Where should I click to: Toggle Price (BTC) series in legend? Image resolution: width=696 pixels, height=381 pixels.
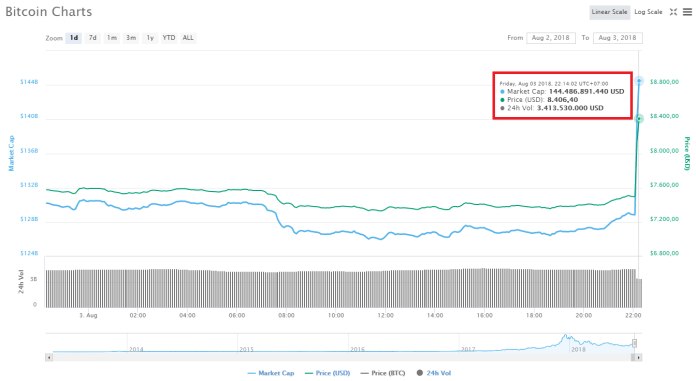click(383, 373)
